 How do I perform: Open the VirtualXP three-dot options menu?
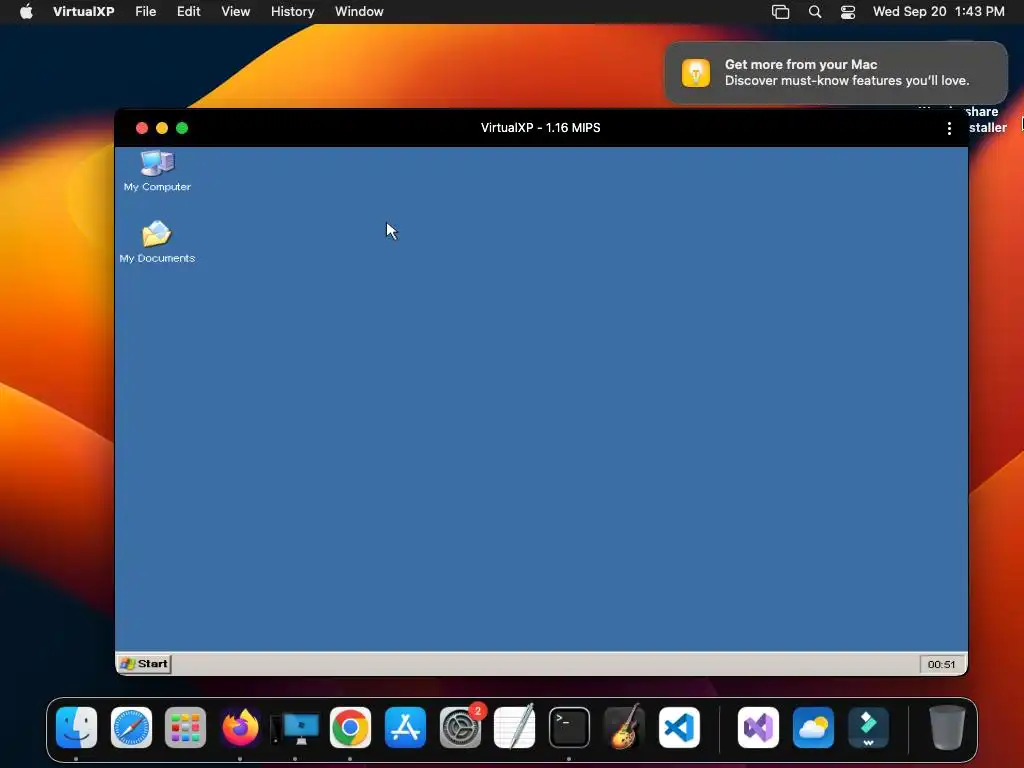[x=949, y=128]
